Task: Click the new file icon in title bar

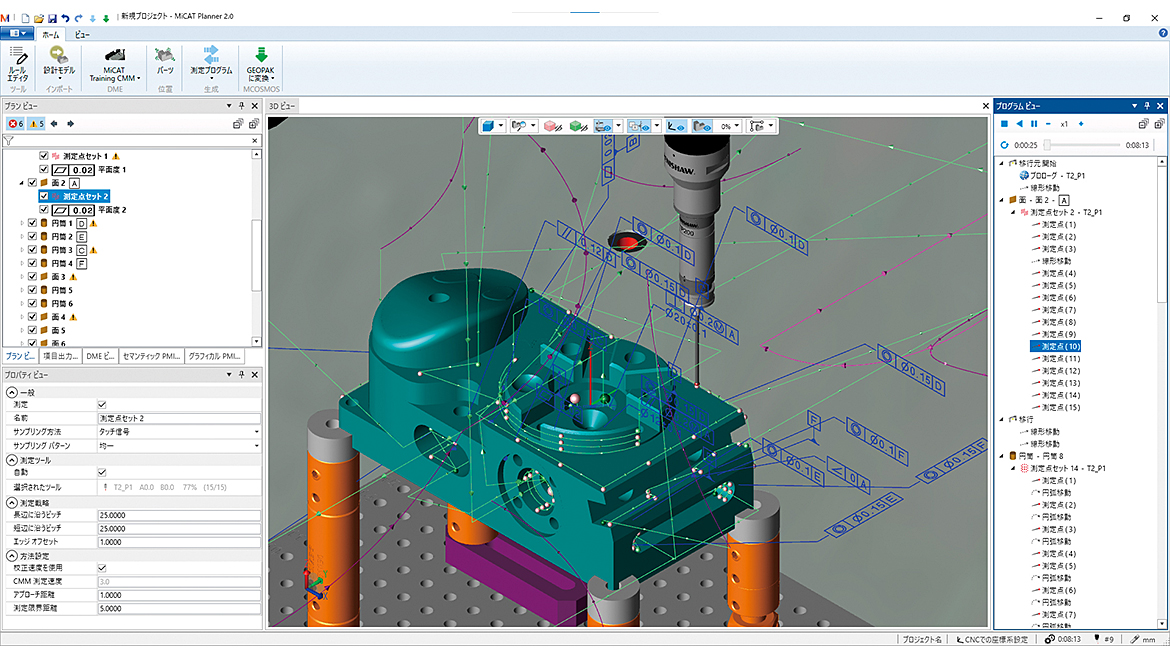Action: click(x=25, y=17)
